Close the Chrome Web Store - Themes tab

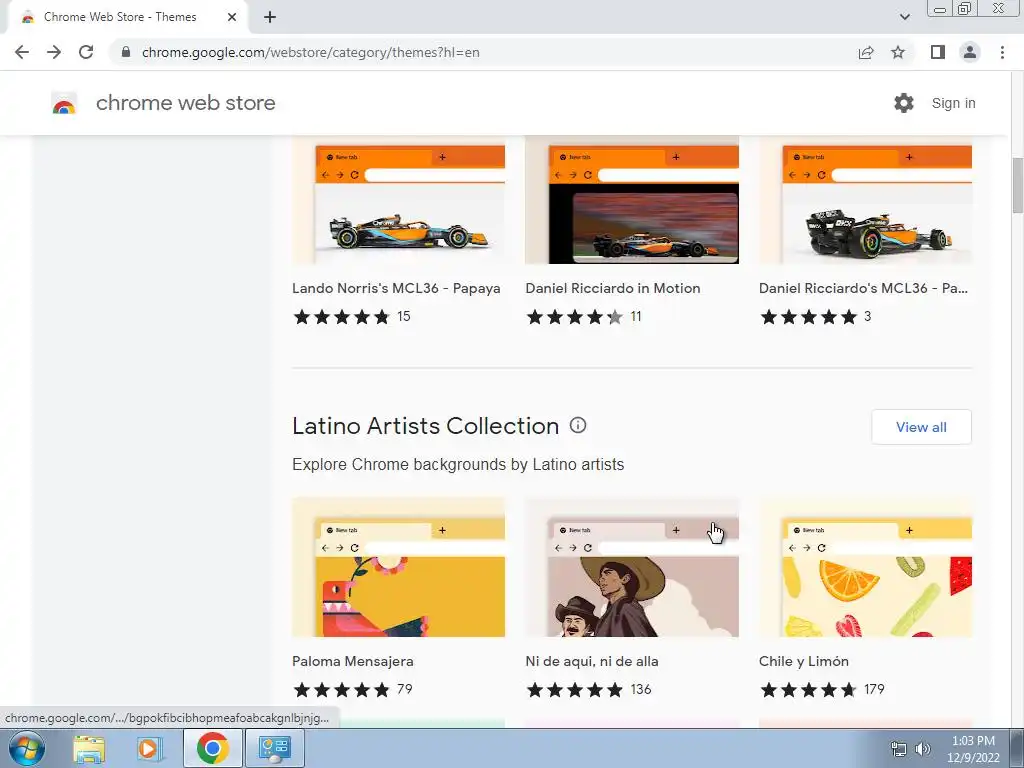[x=232, y=17]
